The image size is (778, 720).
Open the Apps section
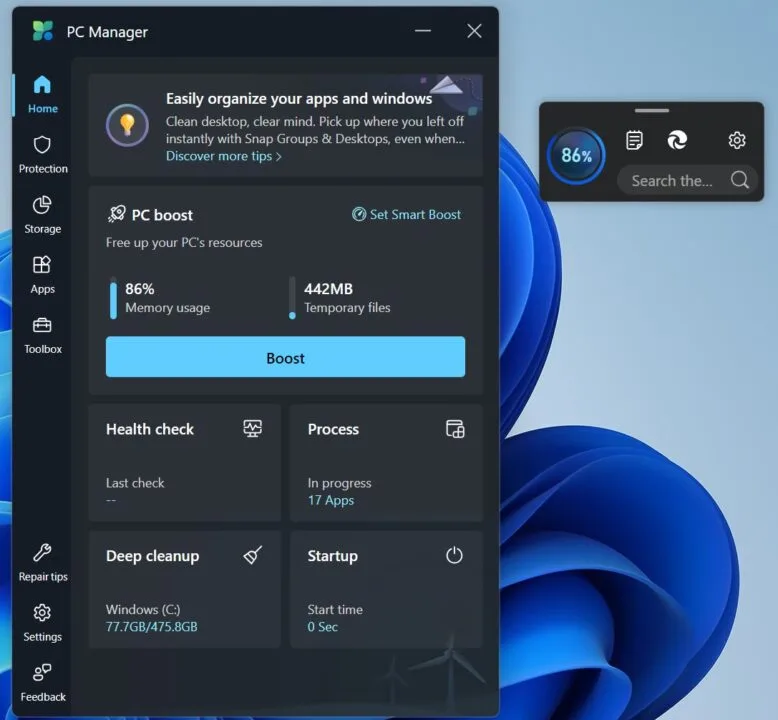click(42, 274)
